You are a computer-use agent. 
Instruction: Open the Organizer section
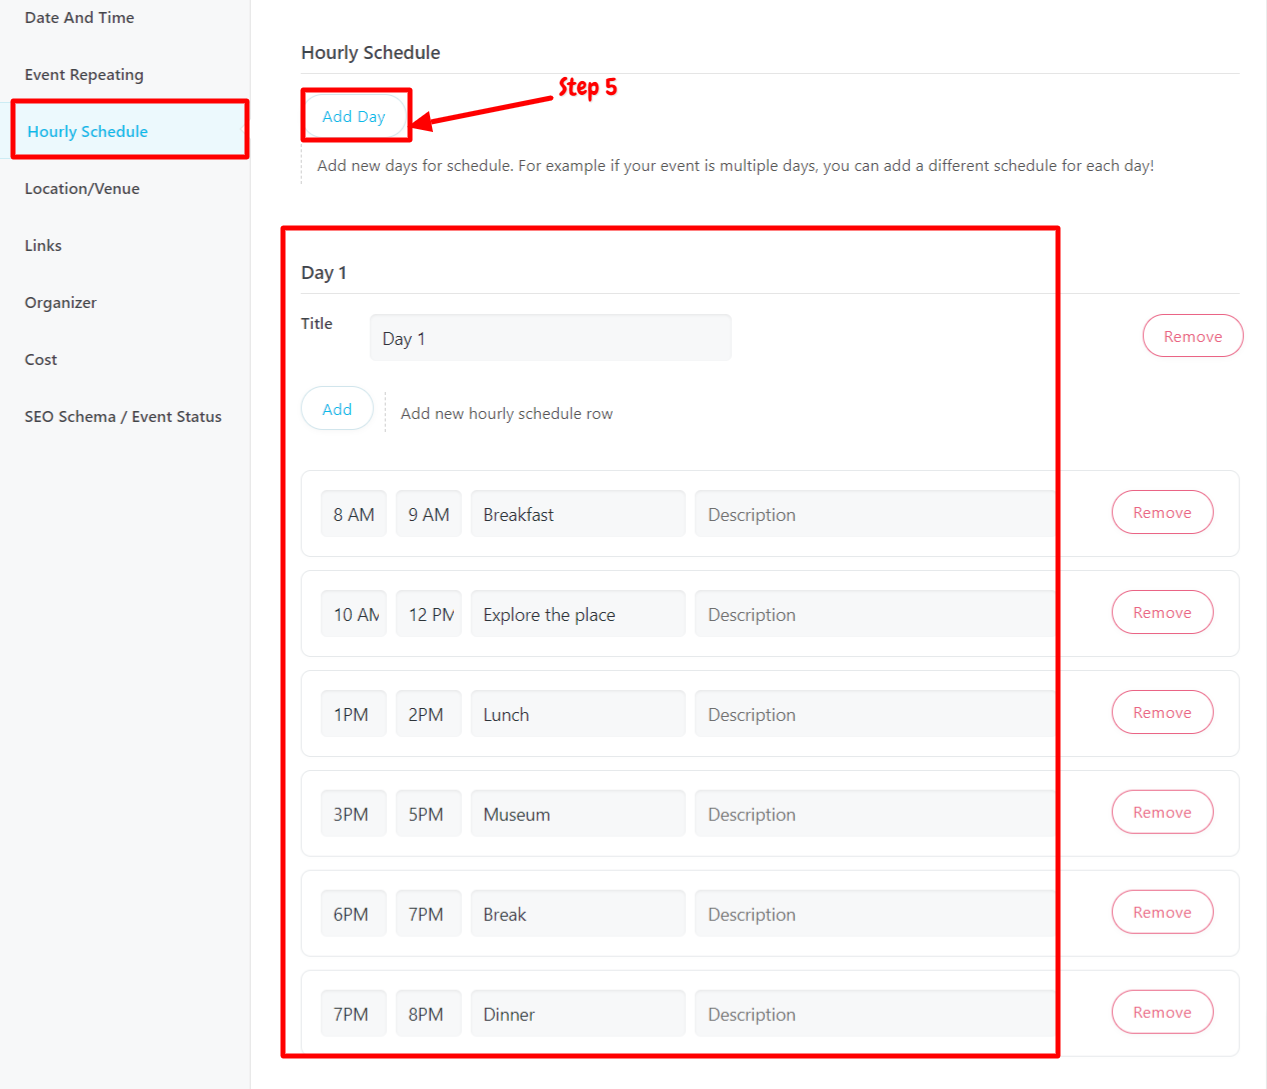point(61,303)
